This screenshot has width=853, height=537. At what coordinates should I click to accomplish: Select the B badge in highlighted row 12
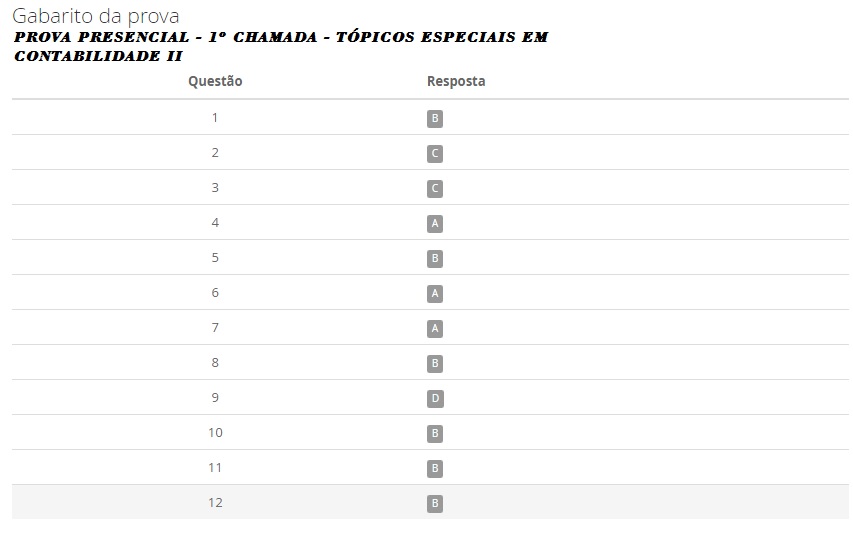[x=435, y=504]
